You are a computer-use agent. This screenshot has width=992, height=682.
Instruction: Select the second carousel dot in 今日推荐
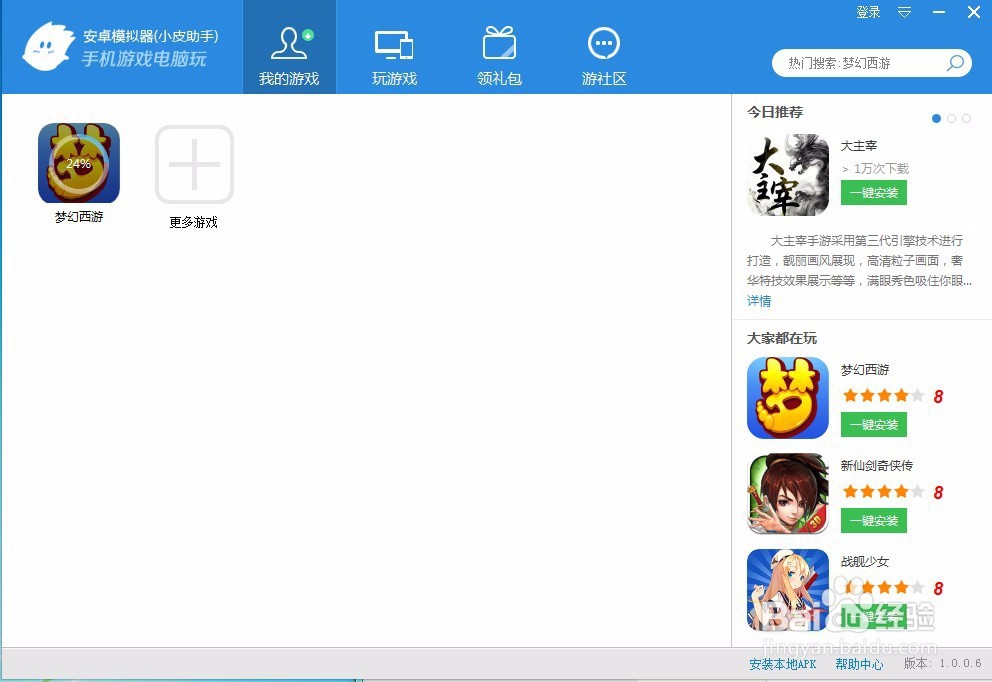(x=952, y=118)
